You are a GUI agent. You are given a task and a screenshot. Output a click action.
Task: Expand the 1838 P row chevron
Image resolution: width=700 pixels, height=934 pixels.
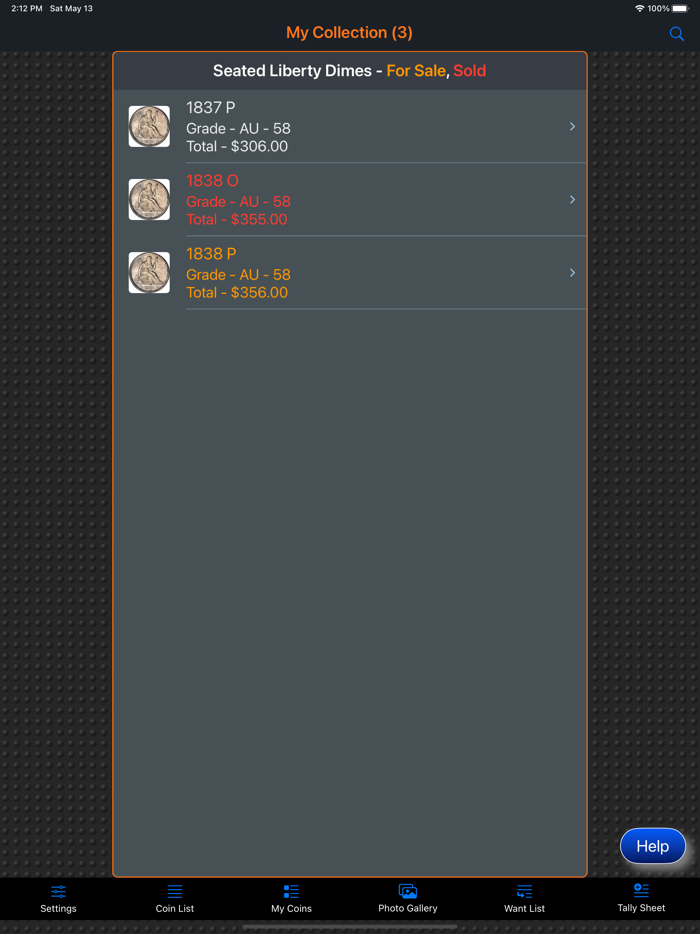(572, 273)
